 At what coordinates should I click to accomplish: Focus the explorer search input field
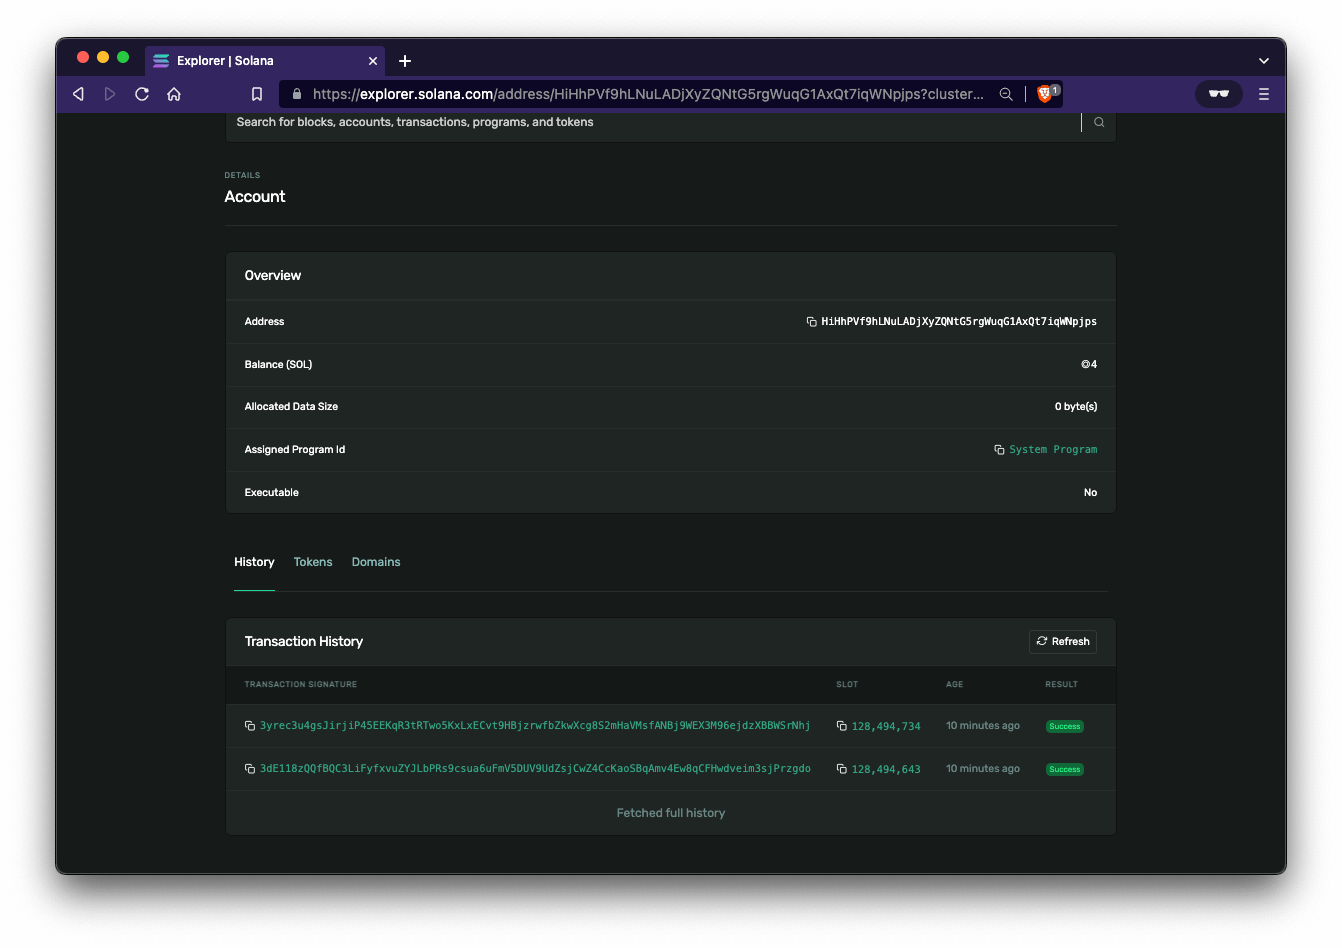(x=655, y=122)
